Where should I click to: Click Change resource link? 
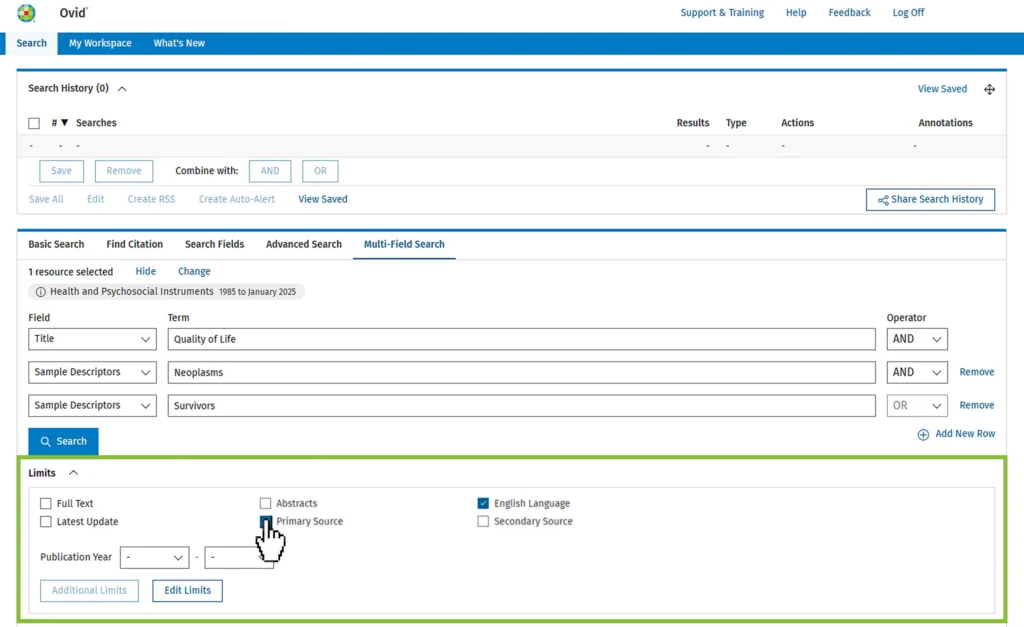click(195, 271)
